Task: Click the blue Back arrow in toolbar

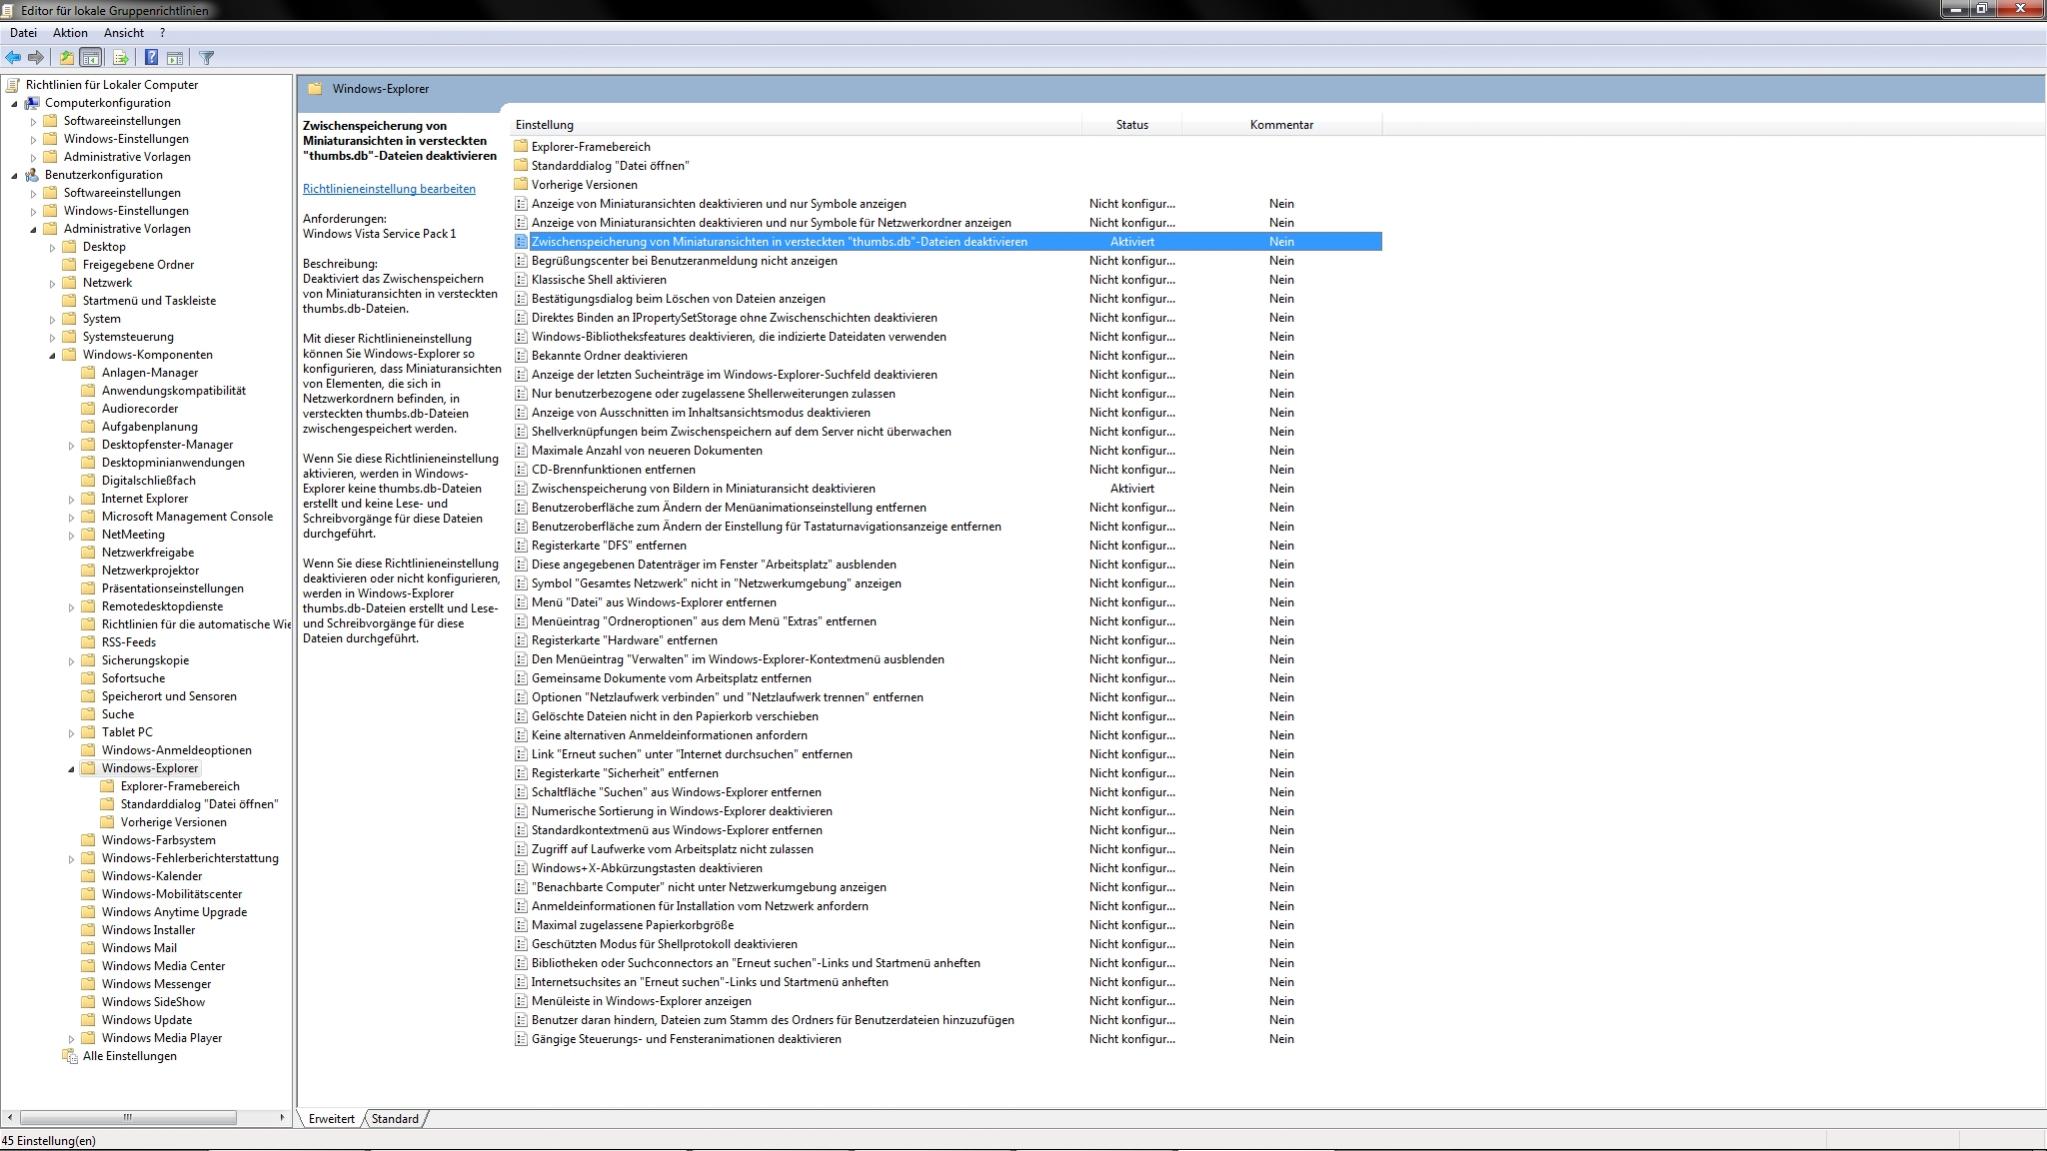Action: tap(13, 58)
